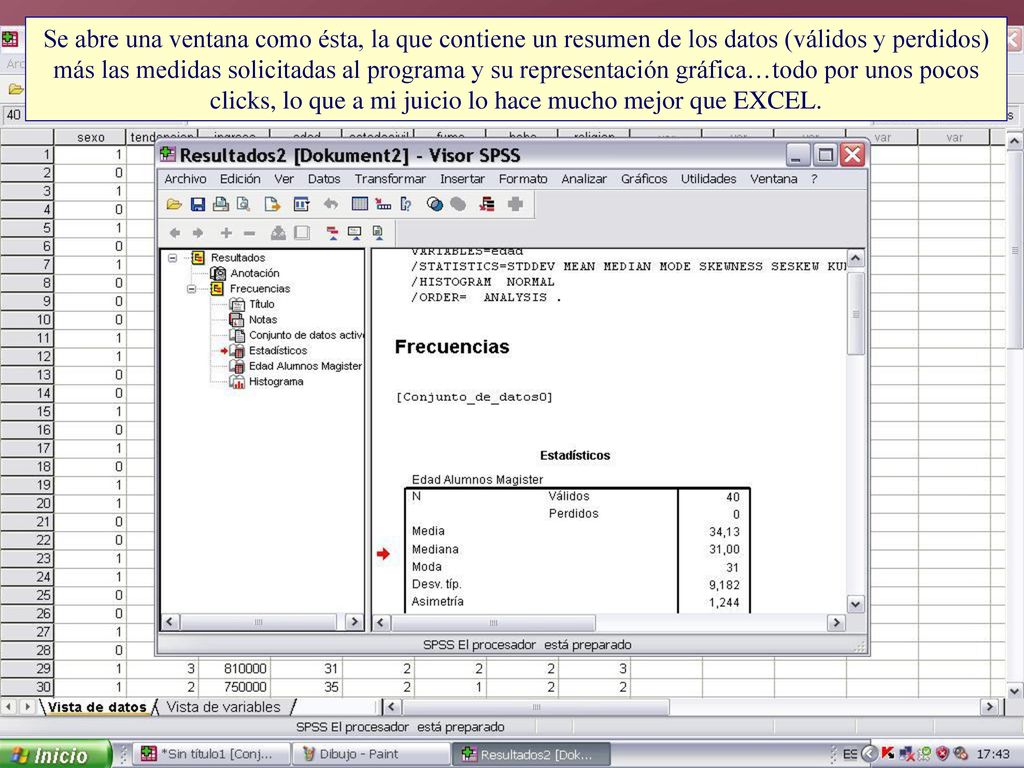Expand hidden tray icons with chevron

(869, 754)
